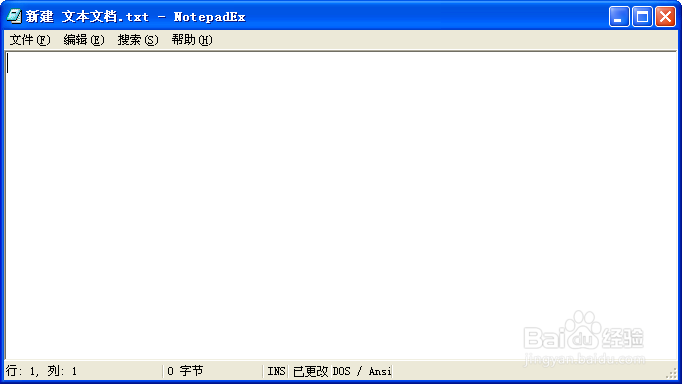
Task: Click the title 新建 文本文档.txt - NotepadEx
Action: tap(135, 17)
